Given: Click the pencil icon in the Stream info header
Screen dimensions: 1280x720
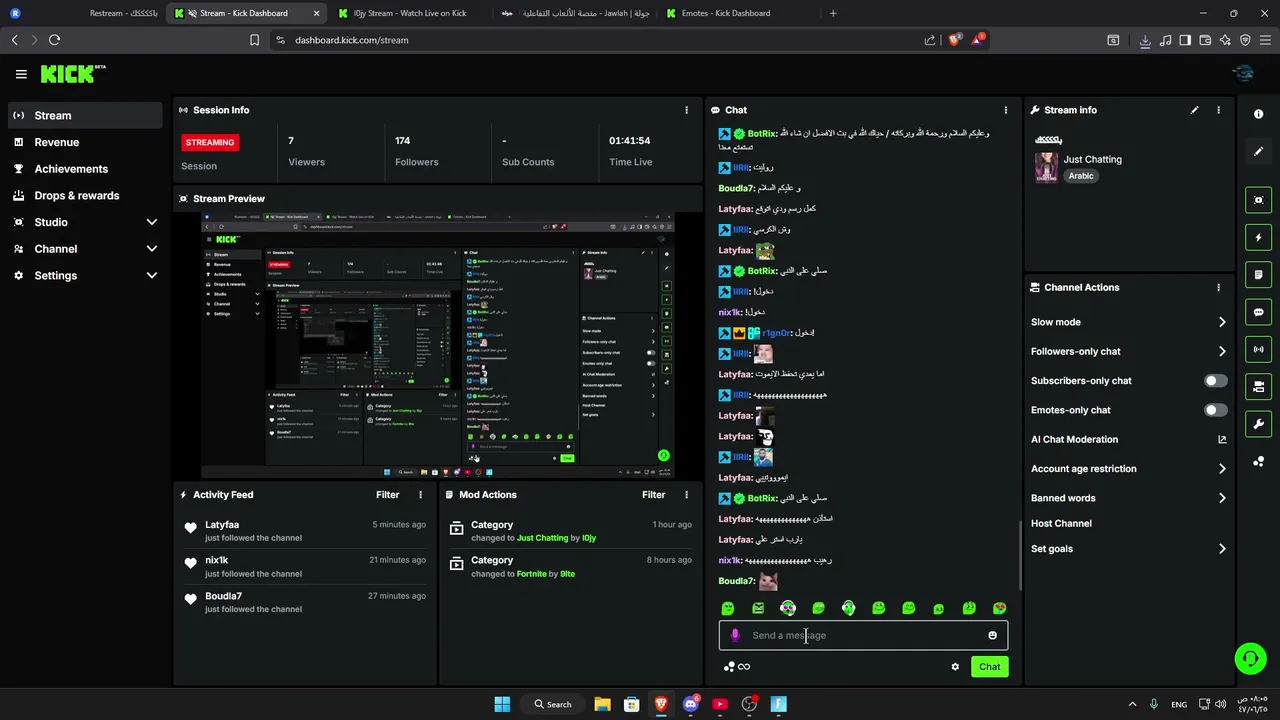Looking at the screenshot, I should tap(1194, 110).
